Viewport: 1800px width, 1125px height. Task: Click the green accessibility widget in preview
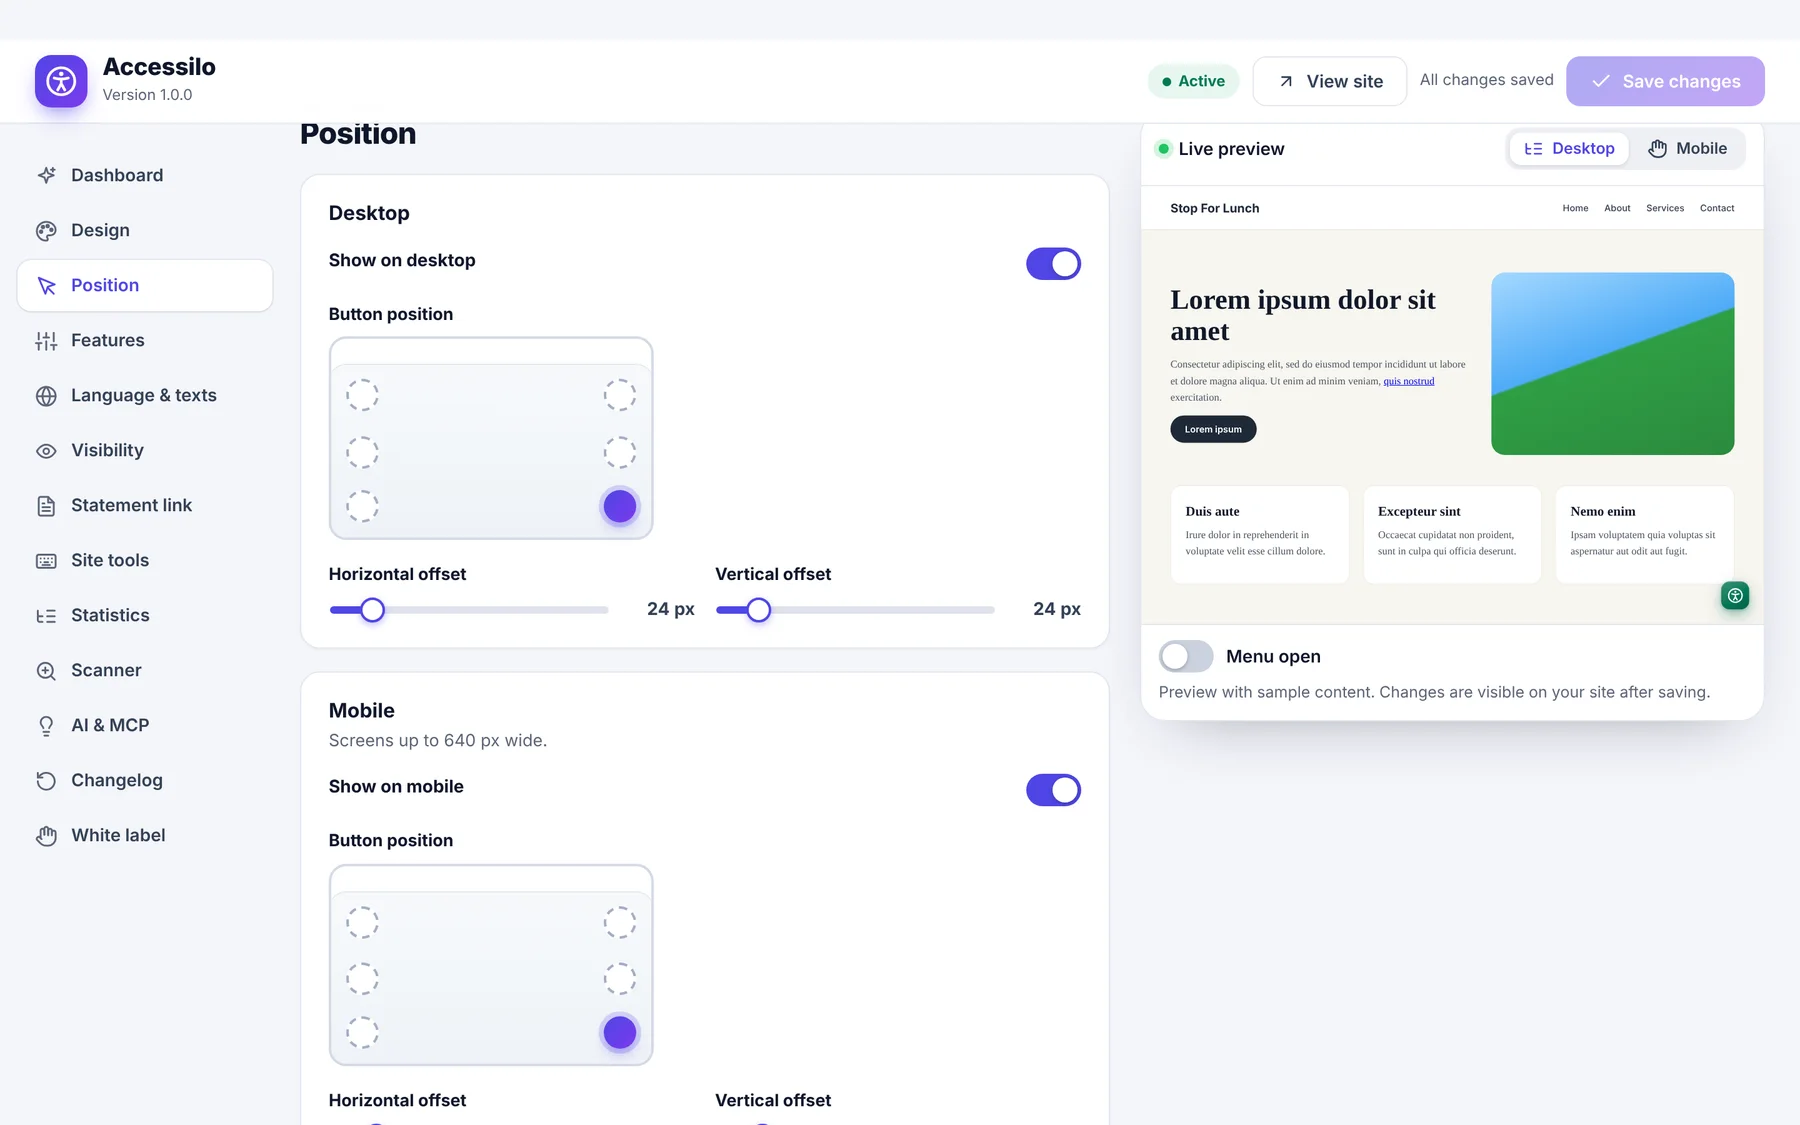click(1735, 596)
